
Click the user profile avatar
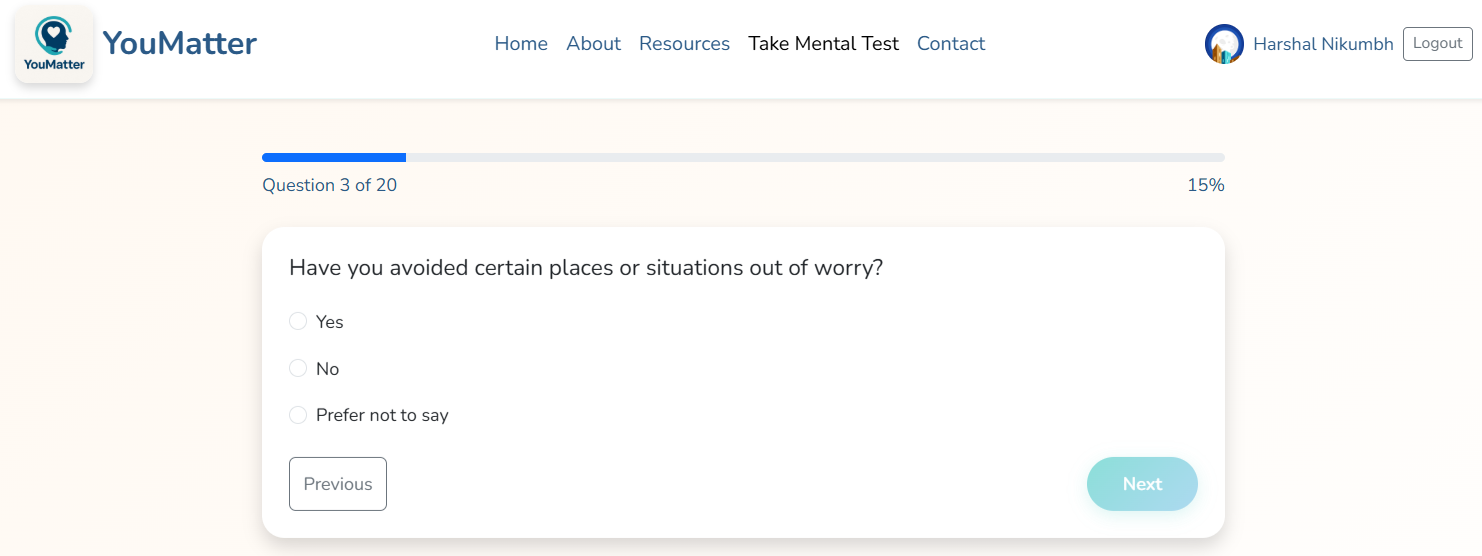click(x=1224, y=44)
